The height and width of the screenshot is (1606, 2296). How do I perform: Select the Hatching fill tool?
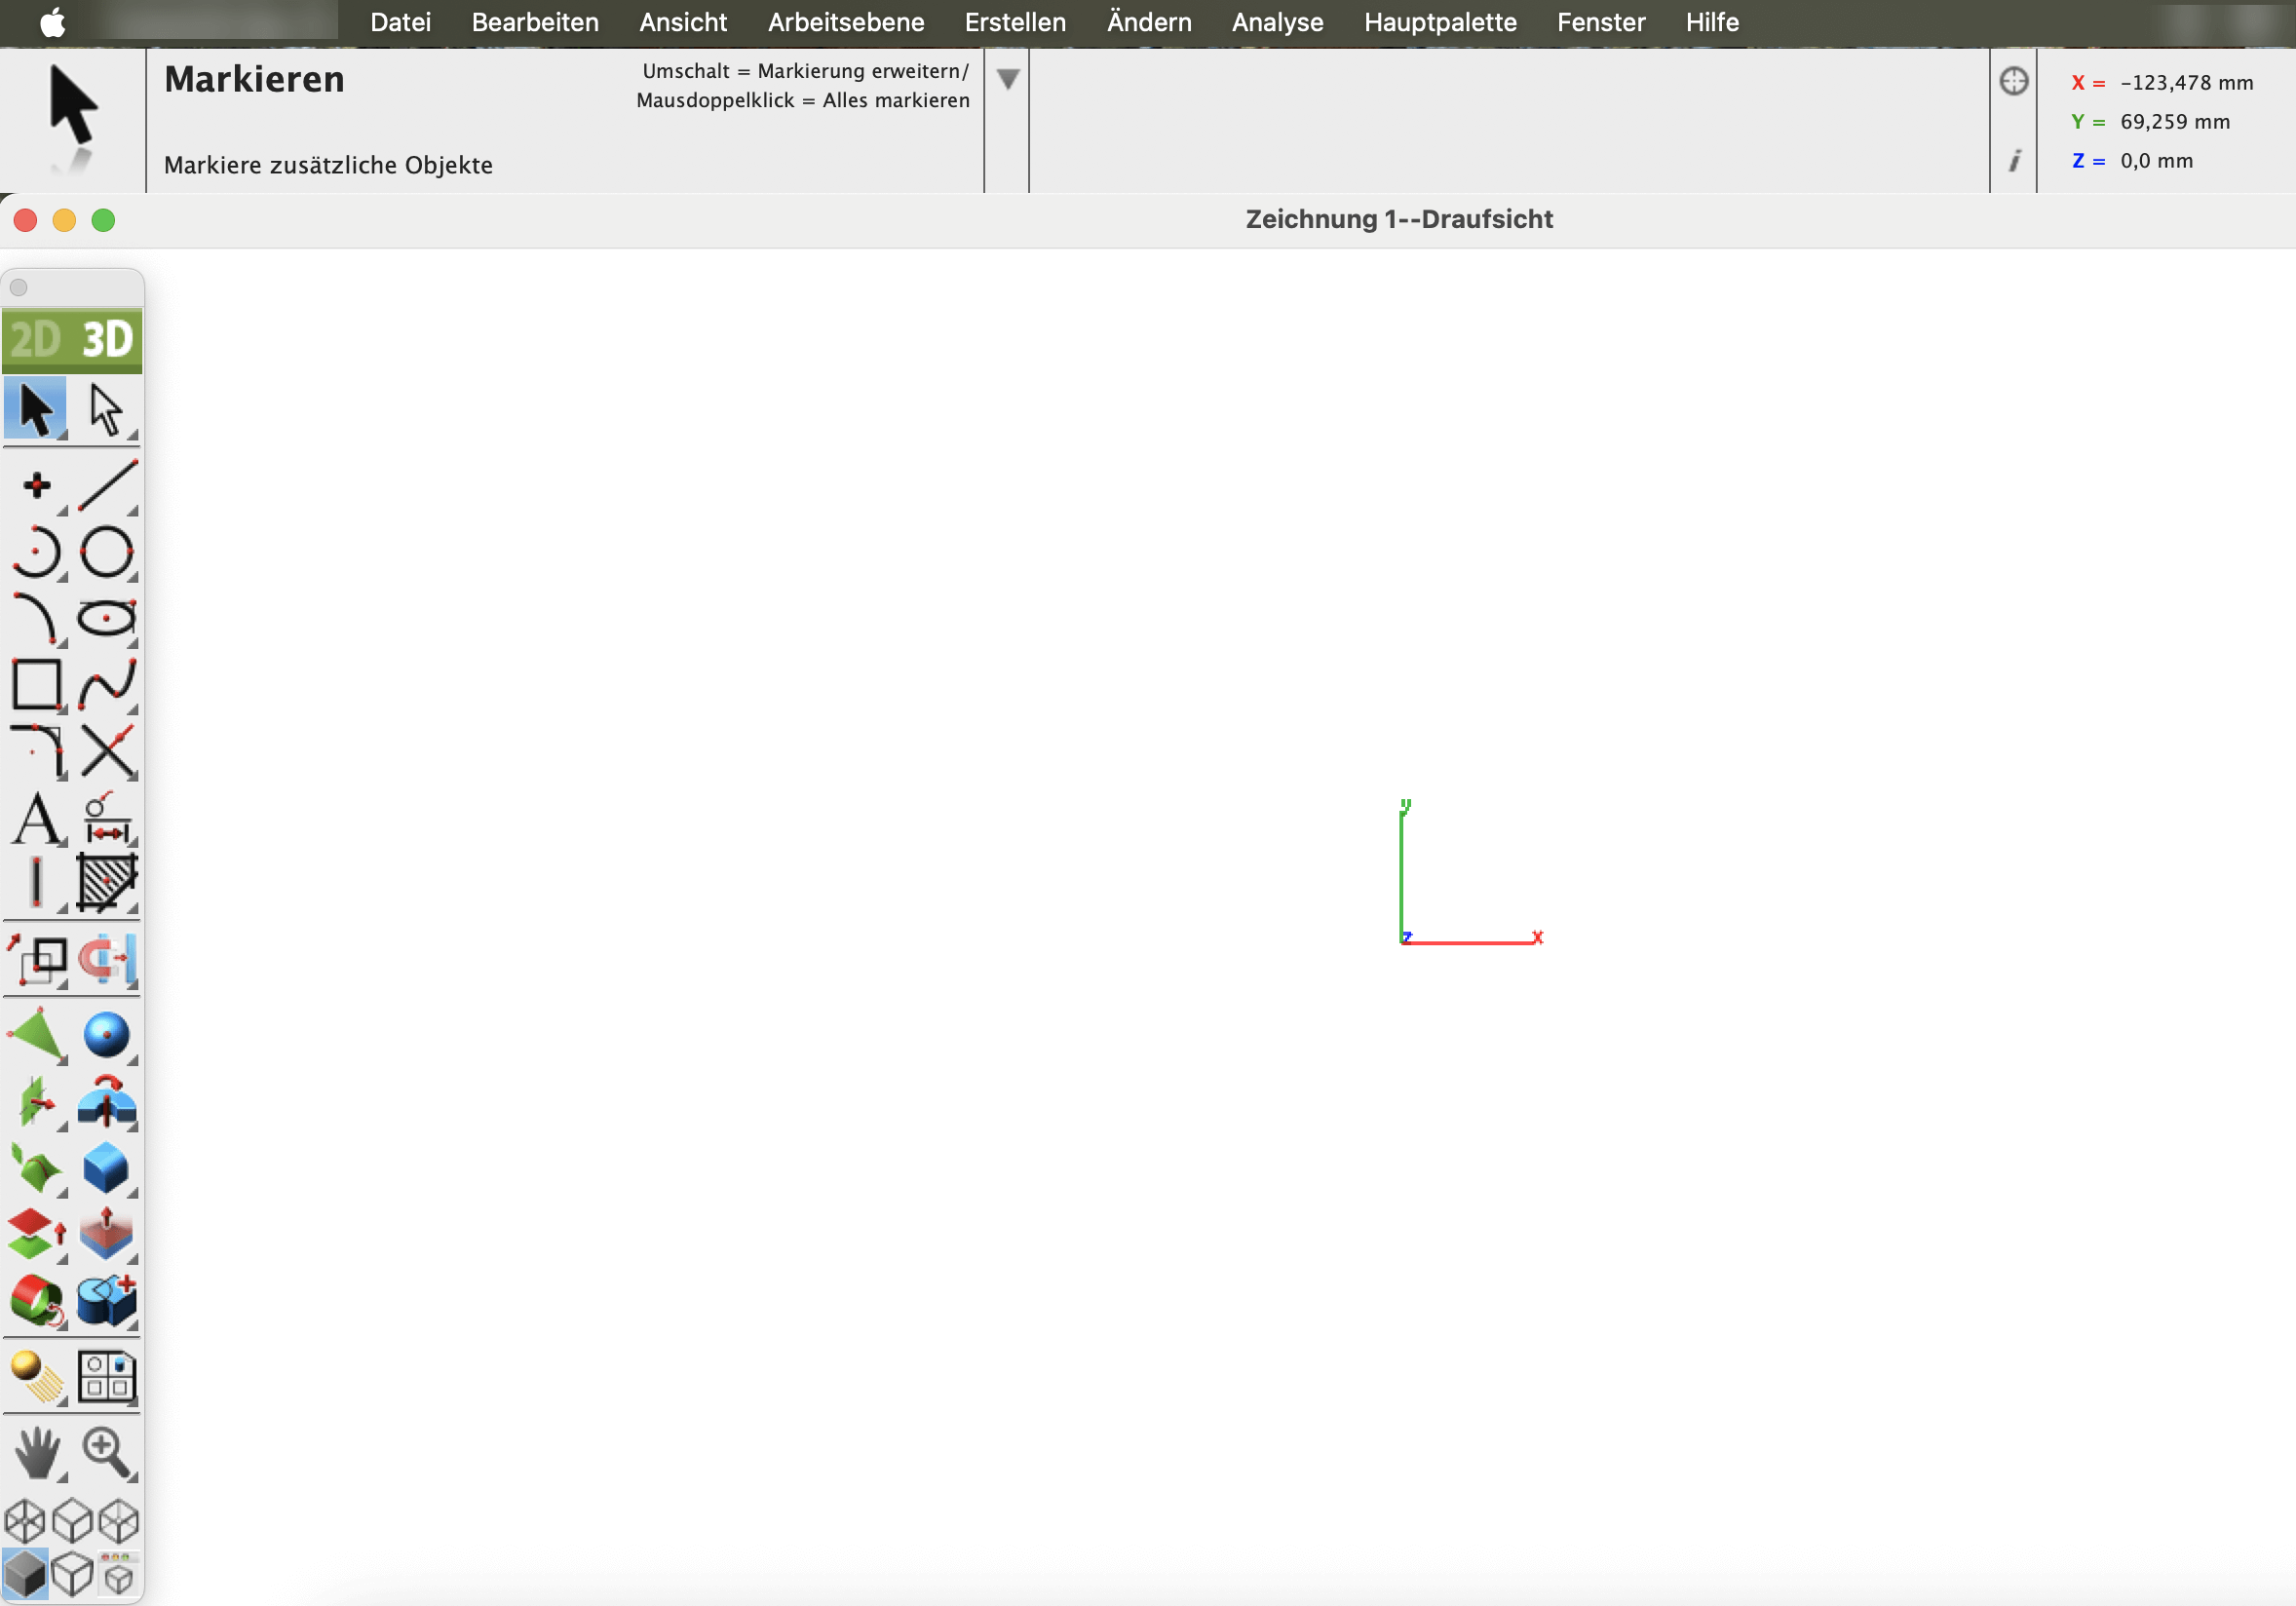click(x=107, y=883)
